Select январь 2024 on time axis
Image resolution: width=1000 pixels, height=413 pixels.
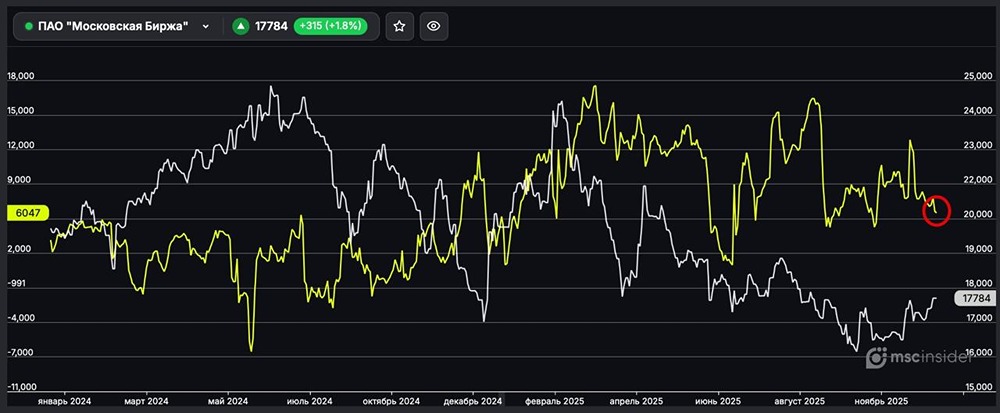pos(64,400)
